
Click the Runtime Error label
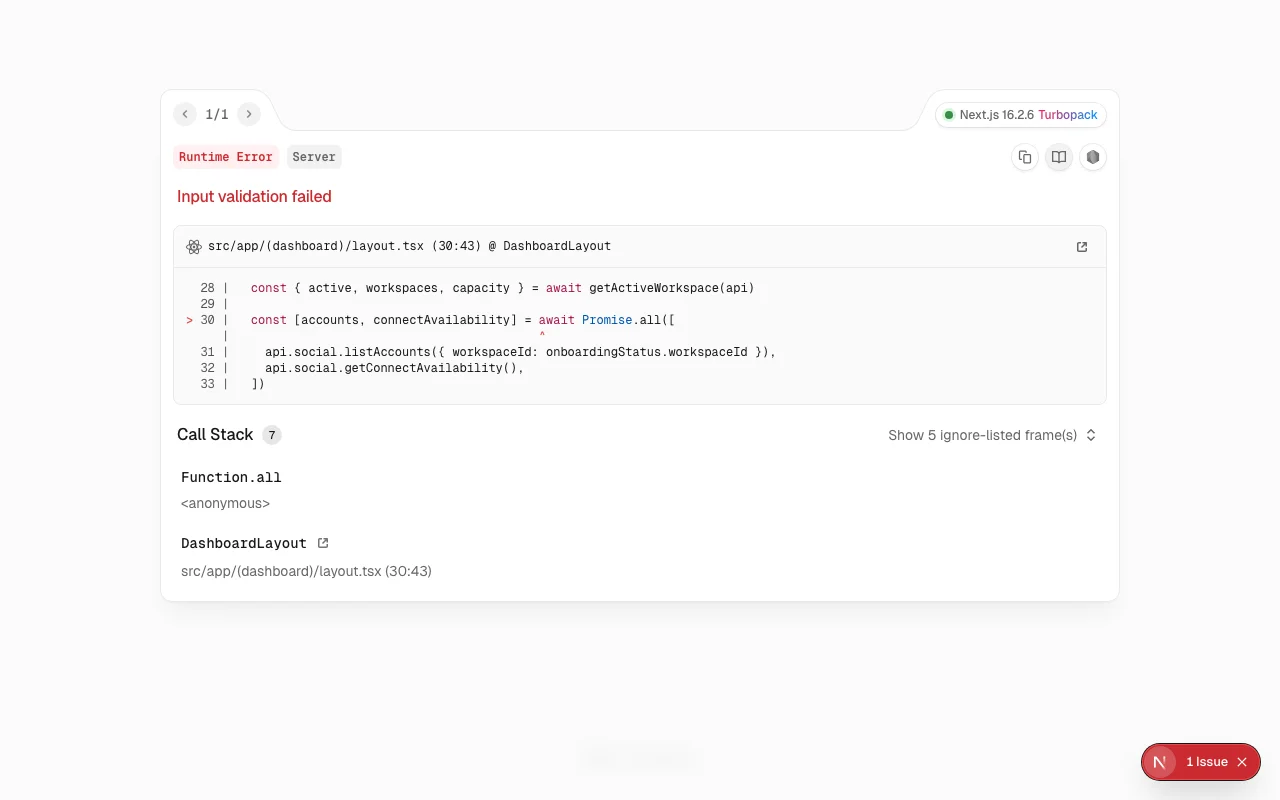226,157
